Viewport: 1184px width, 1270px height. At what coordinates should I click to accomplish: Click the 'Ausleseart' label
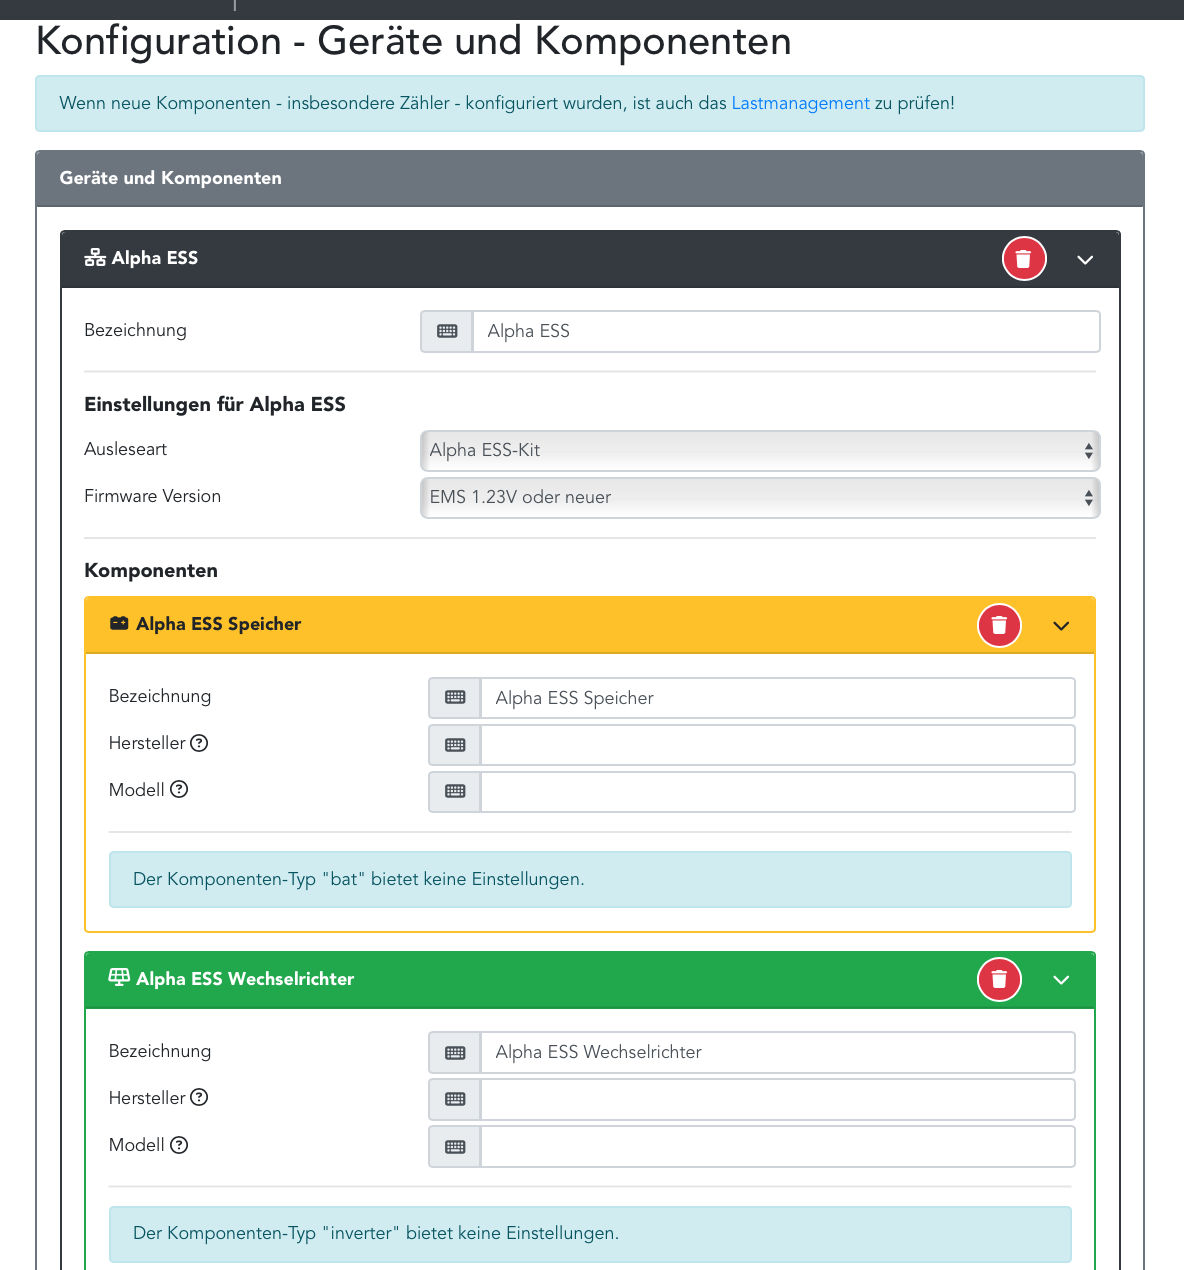pos(126,449)
